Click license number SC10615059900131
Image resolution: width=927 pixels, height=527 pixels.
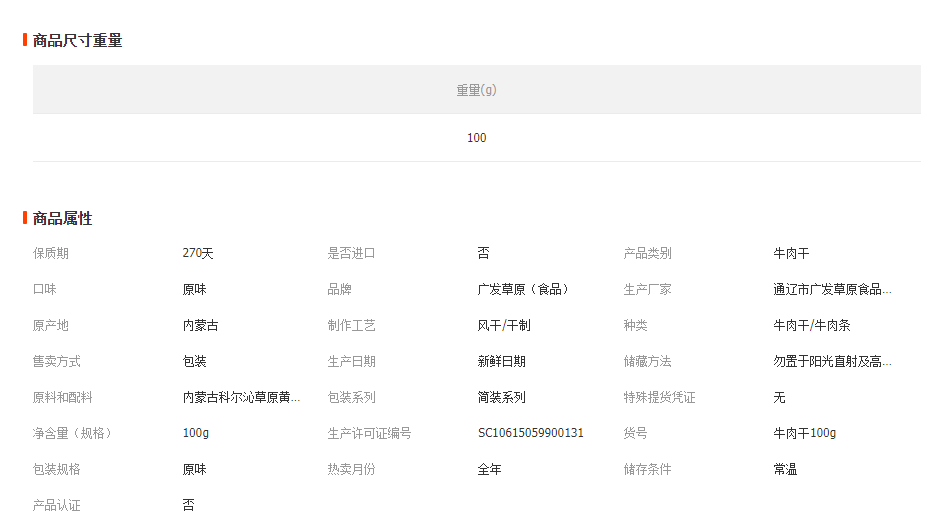(530, 434)
